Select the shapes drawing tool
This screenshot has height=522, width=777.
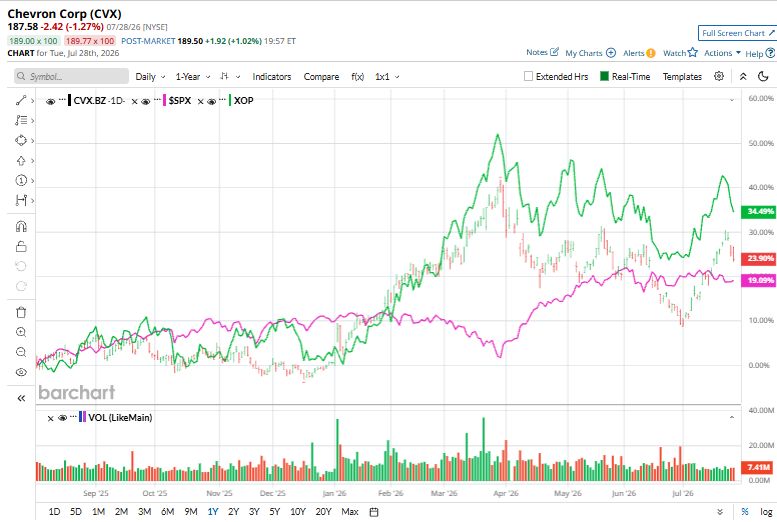(21, 140)
